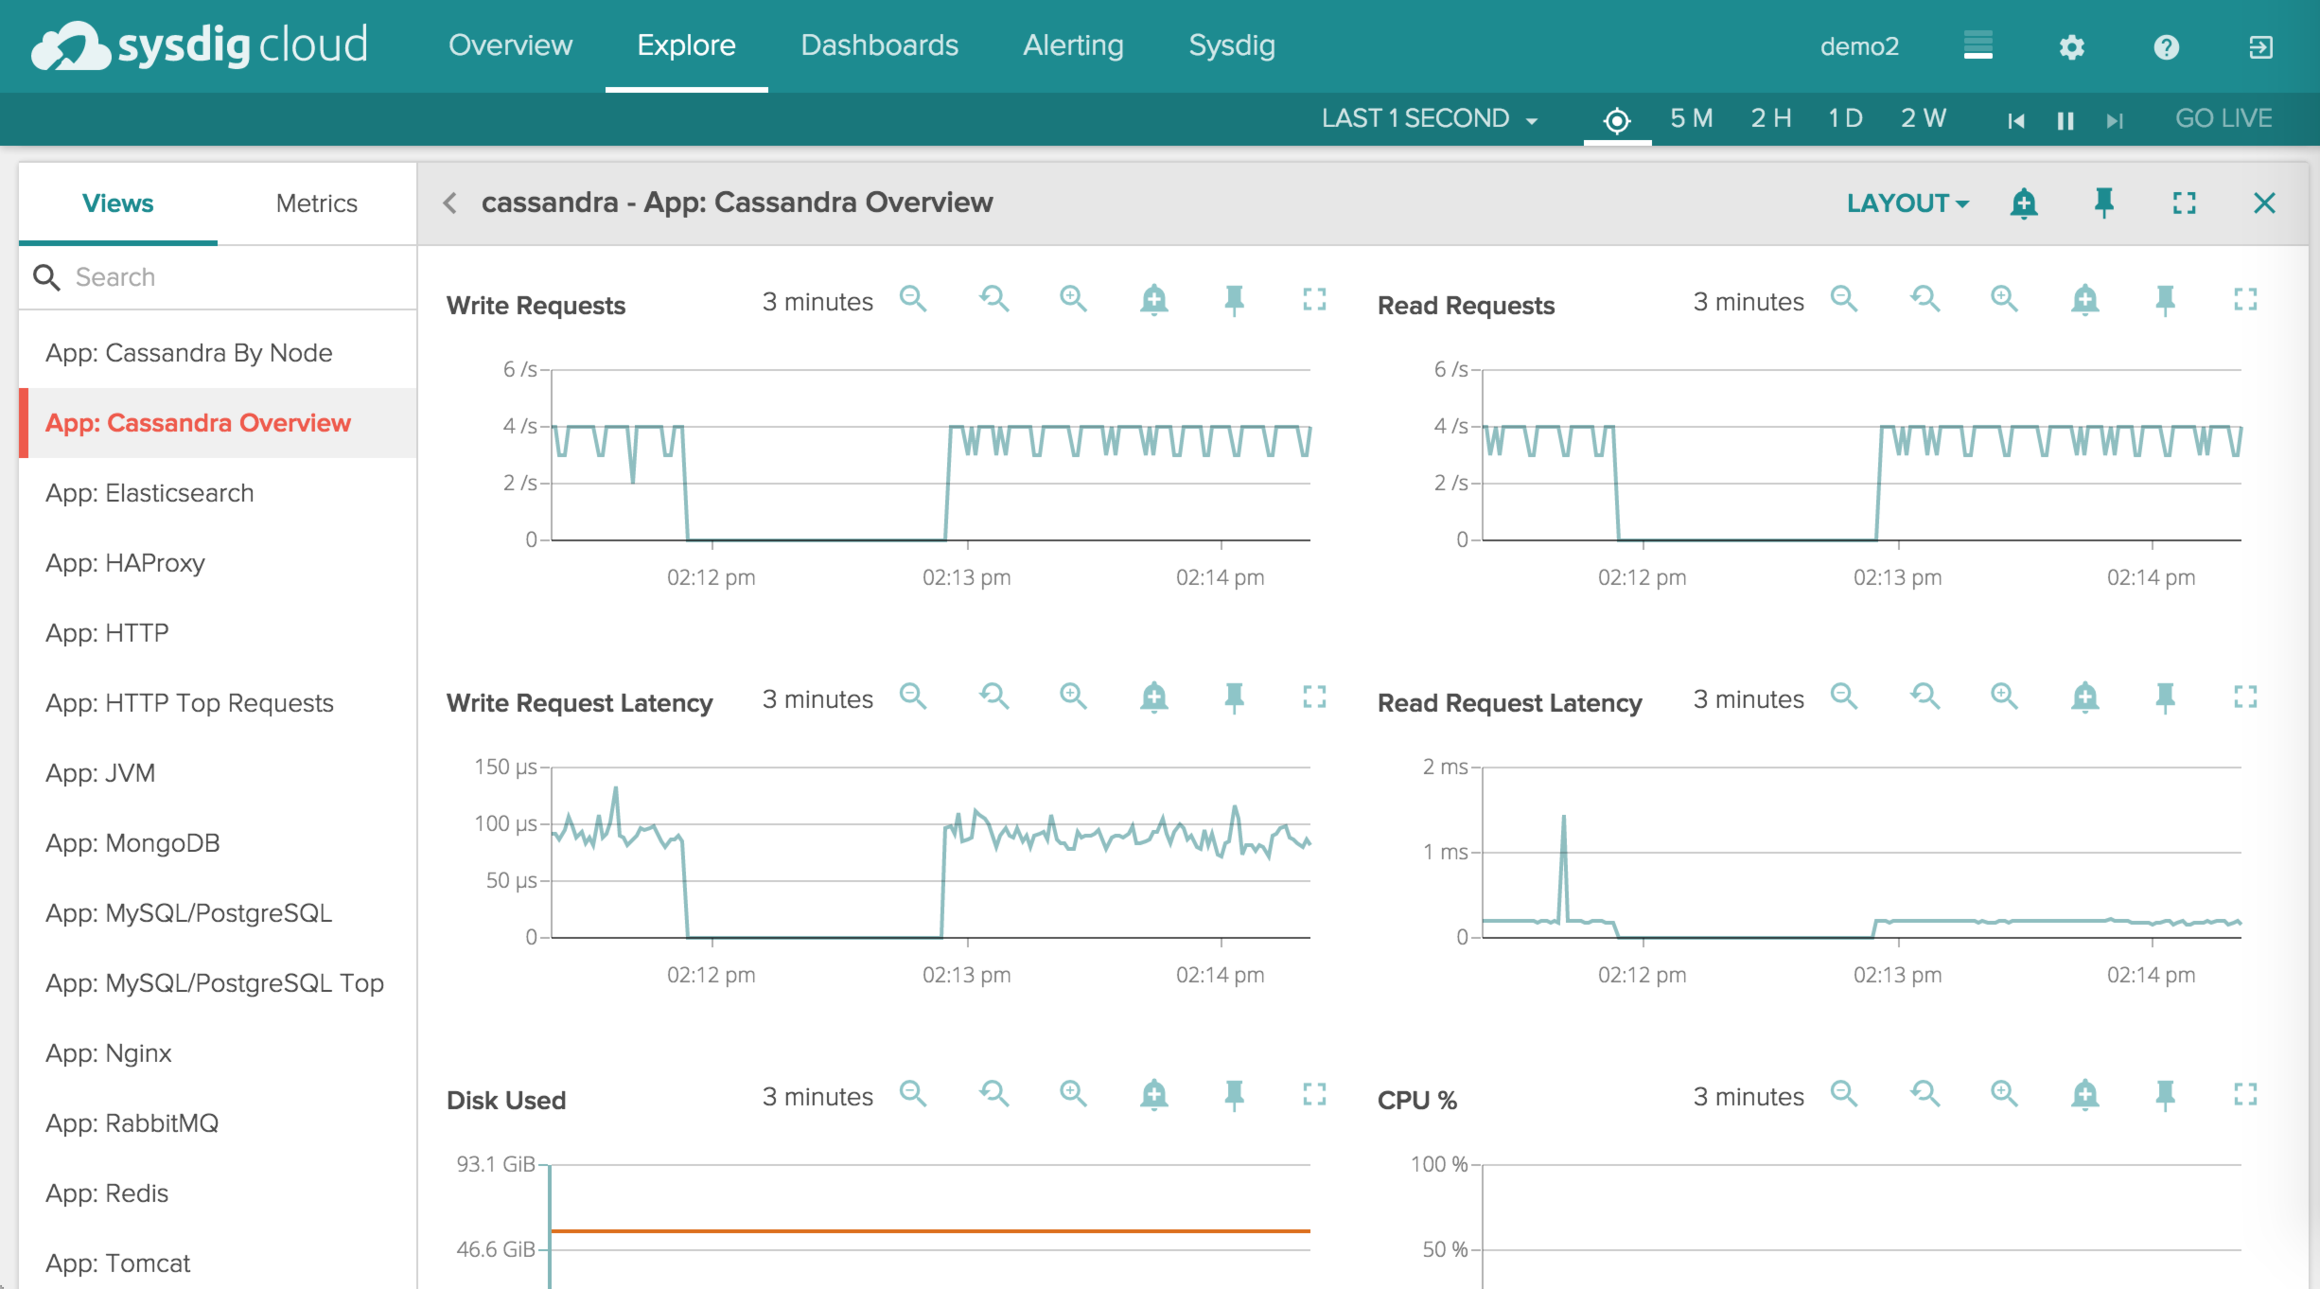Focus the views Search field
The height and width of the screenshot is (1289, 2320).
tap(218, 277)
